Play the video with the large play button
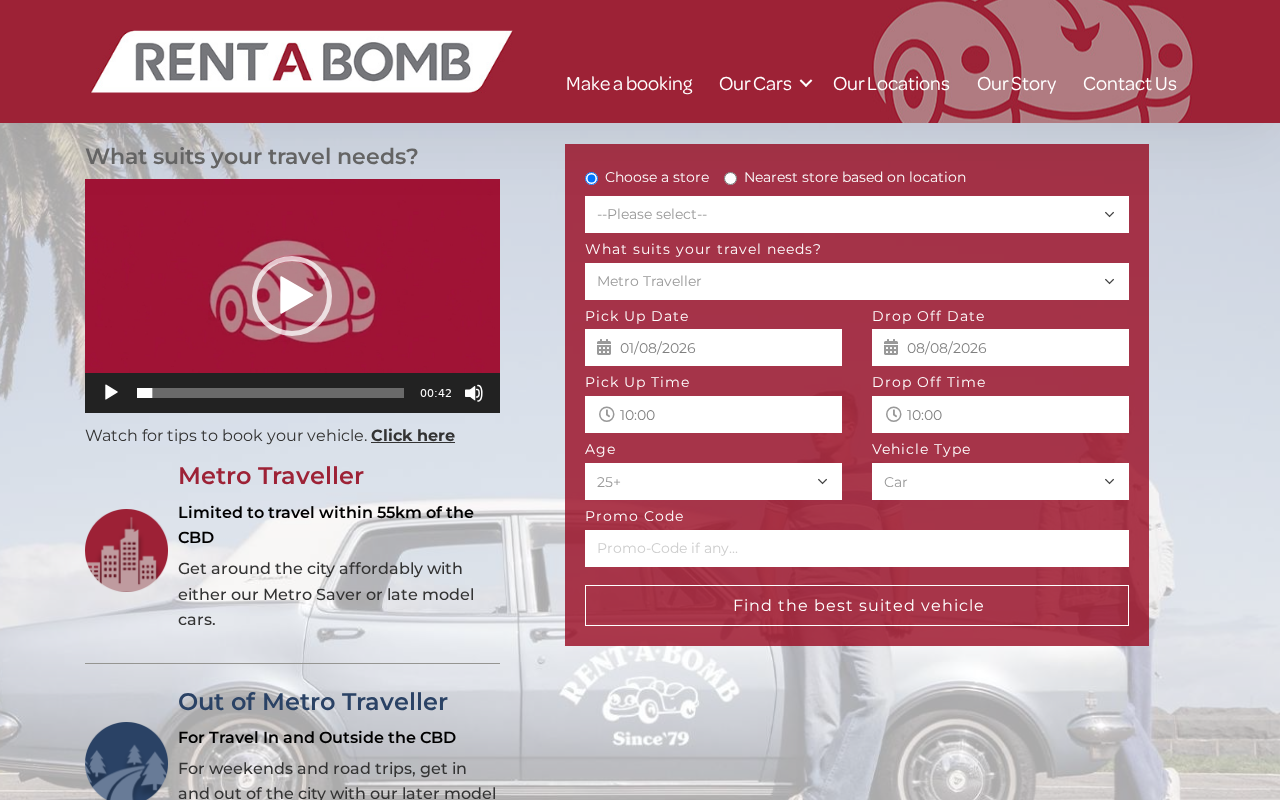Image resolution: width=1280 pixels, height=800 pixels. (x=292, y=296)
